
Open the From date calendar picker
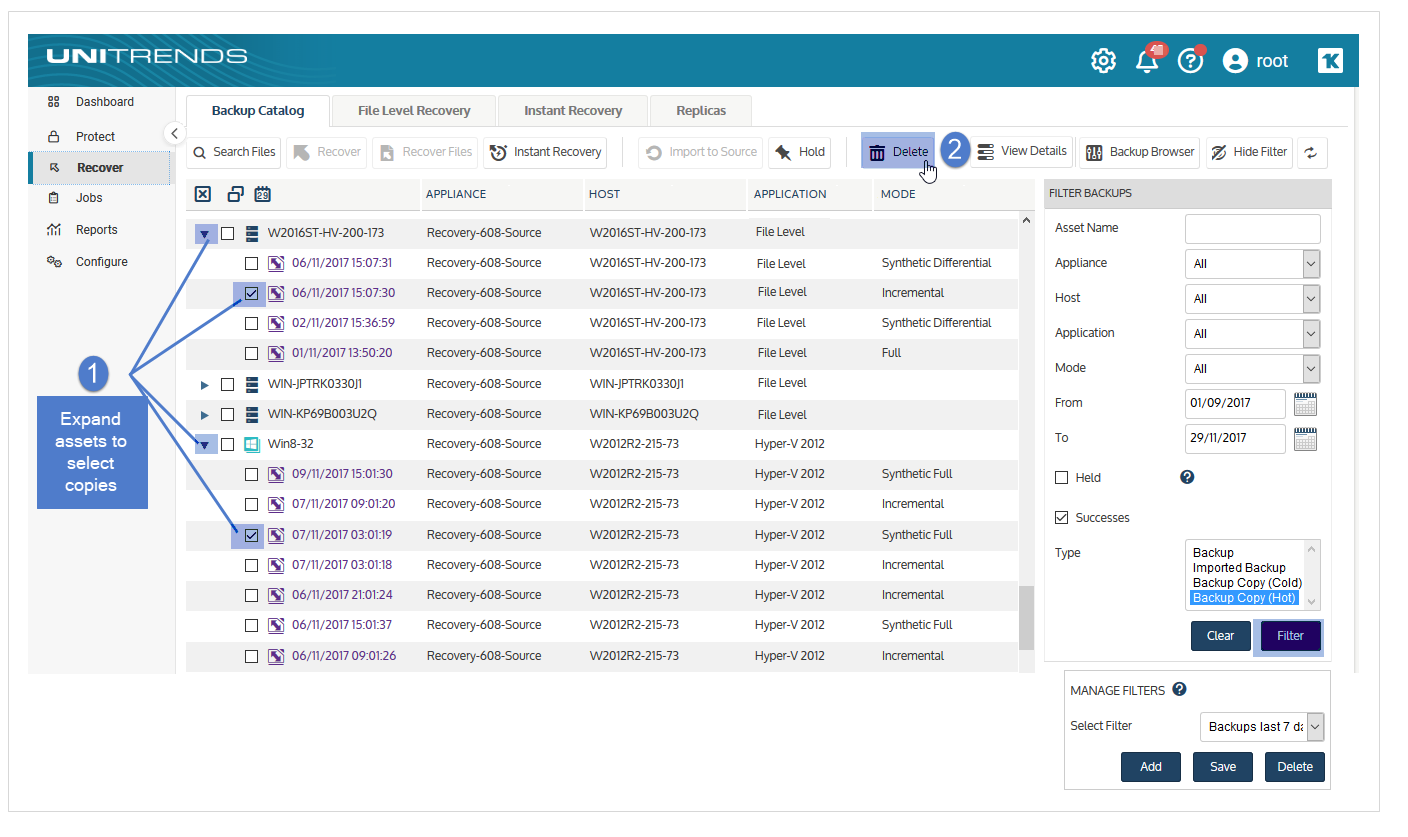pos(1305,404)
